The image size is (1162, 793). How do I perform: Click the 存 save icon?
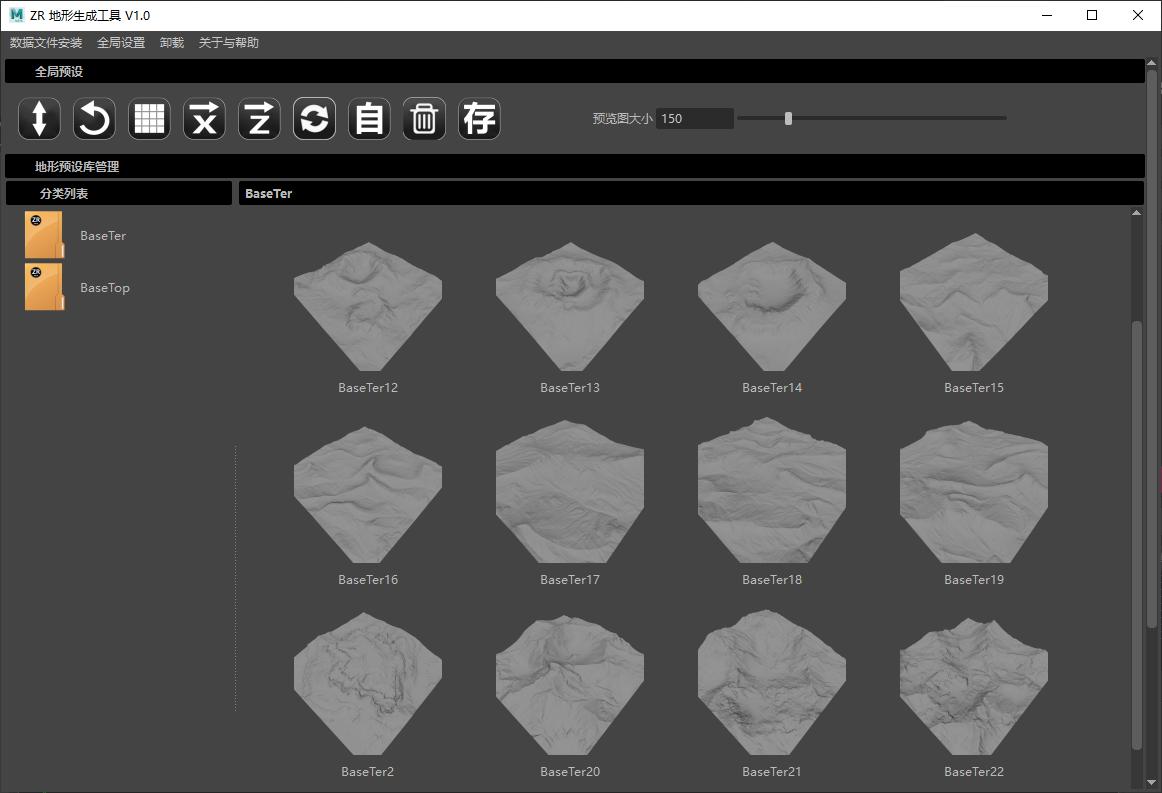pos(479,119)
